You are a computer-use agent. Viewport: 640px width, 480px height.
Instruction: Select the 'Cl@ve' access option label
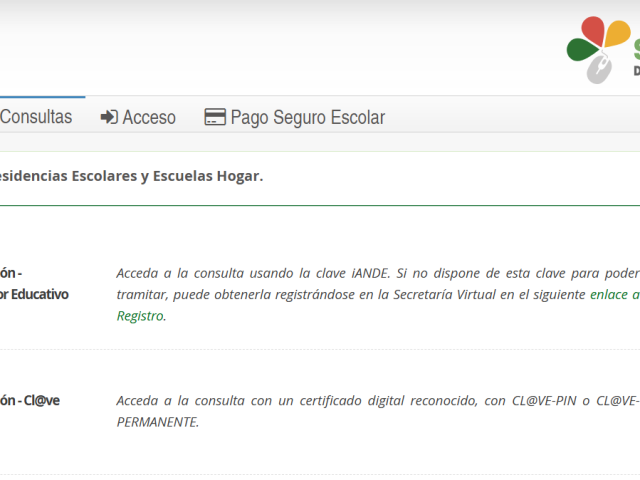[38, 400]
